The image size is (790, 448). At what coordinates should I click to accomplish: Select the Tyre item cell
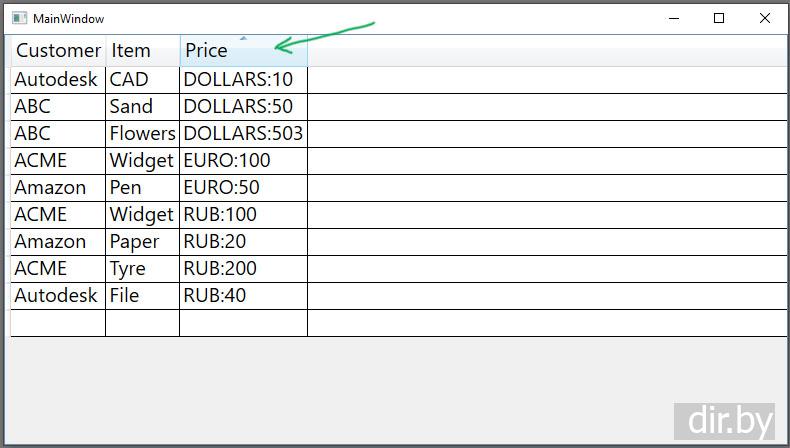click(143, 269)
